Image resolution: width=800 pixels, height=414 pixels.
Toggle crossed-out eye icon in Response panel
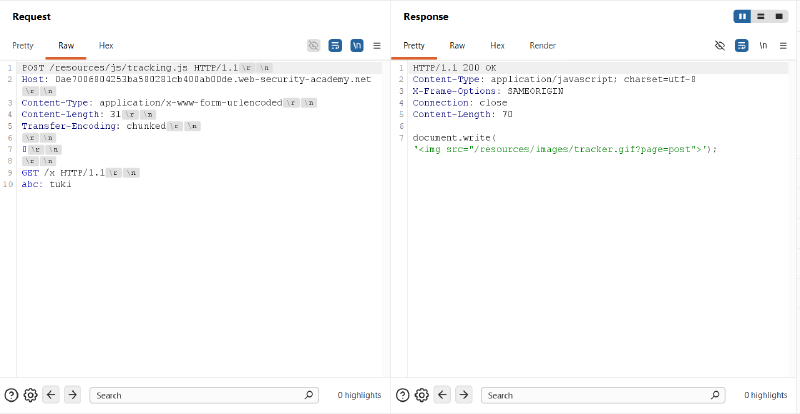tap(720, 45)
